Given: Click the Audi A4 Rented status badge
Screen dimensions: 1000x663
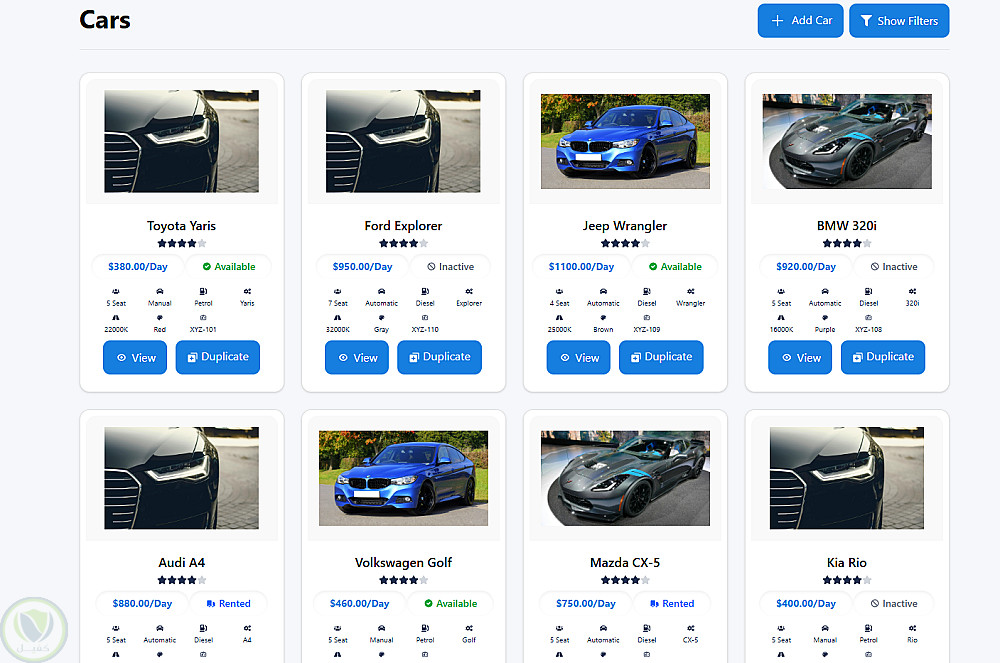Looking at the screenshot, I should [x=228, y=603].
